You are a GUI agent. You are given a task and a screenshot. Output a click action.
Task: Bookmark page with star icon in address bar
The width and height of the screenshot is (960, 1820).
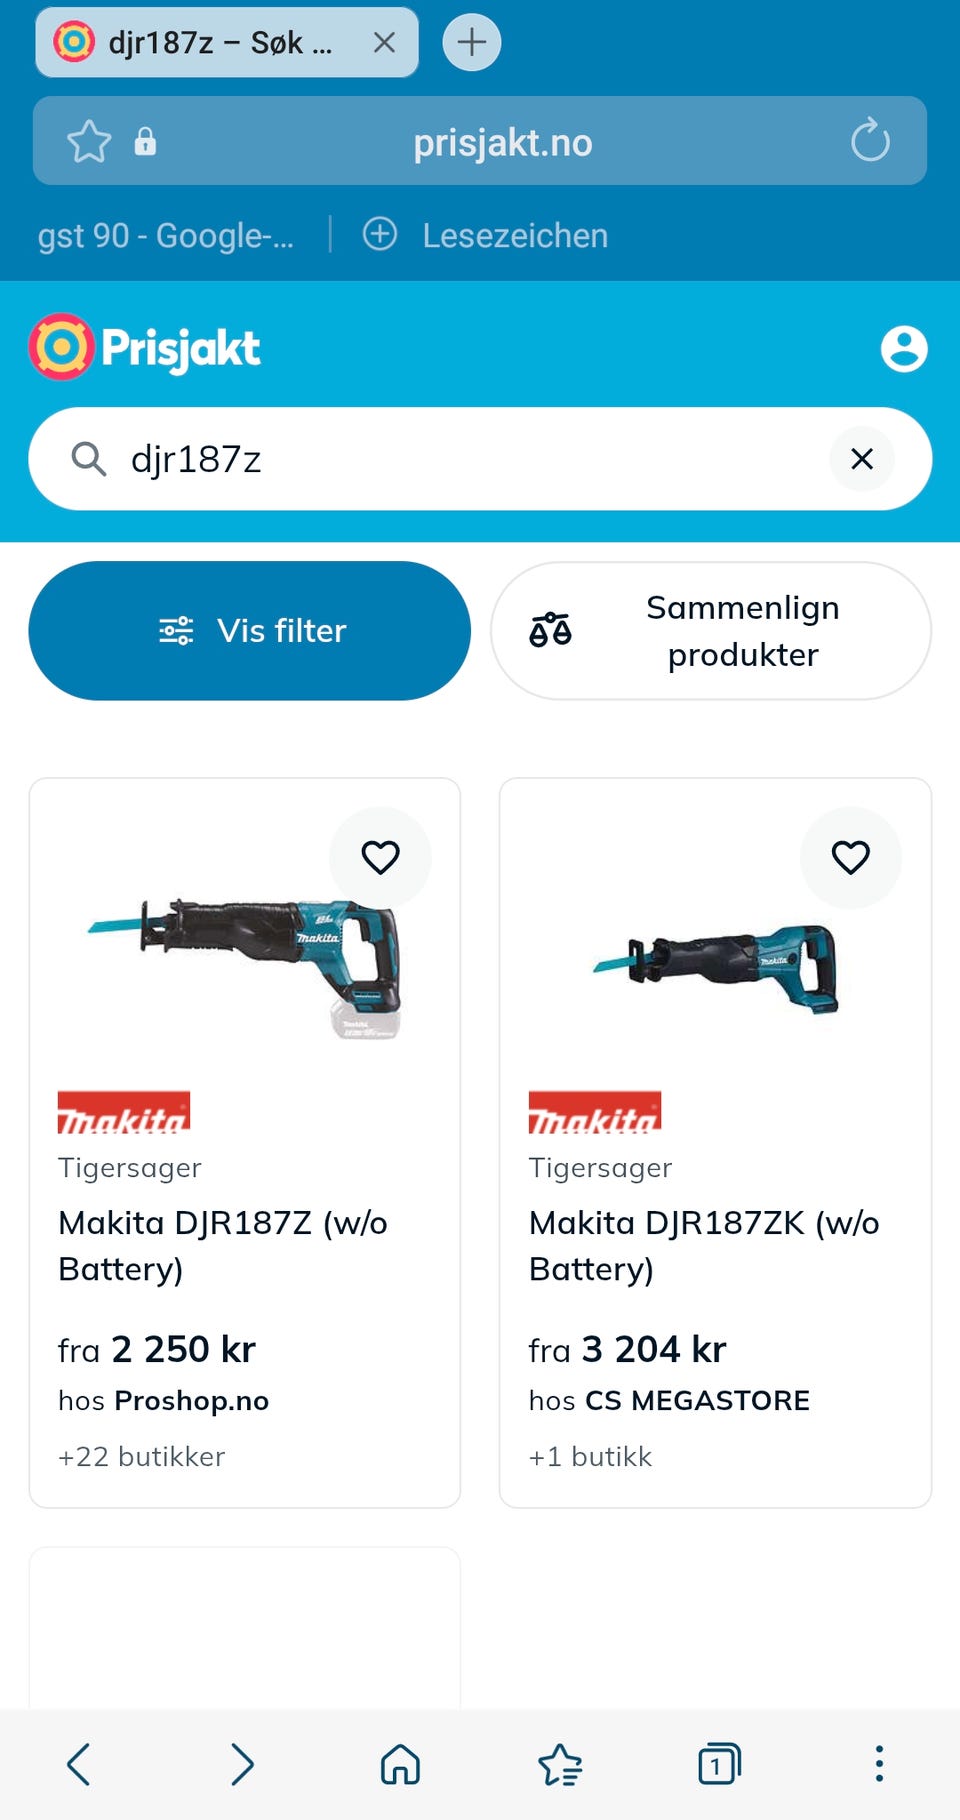click(89, 141)
